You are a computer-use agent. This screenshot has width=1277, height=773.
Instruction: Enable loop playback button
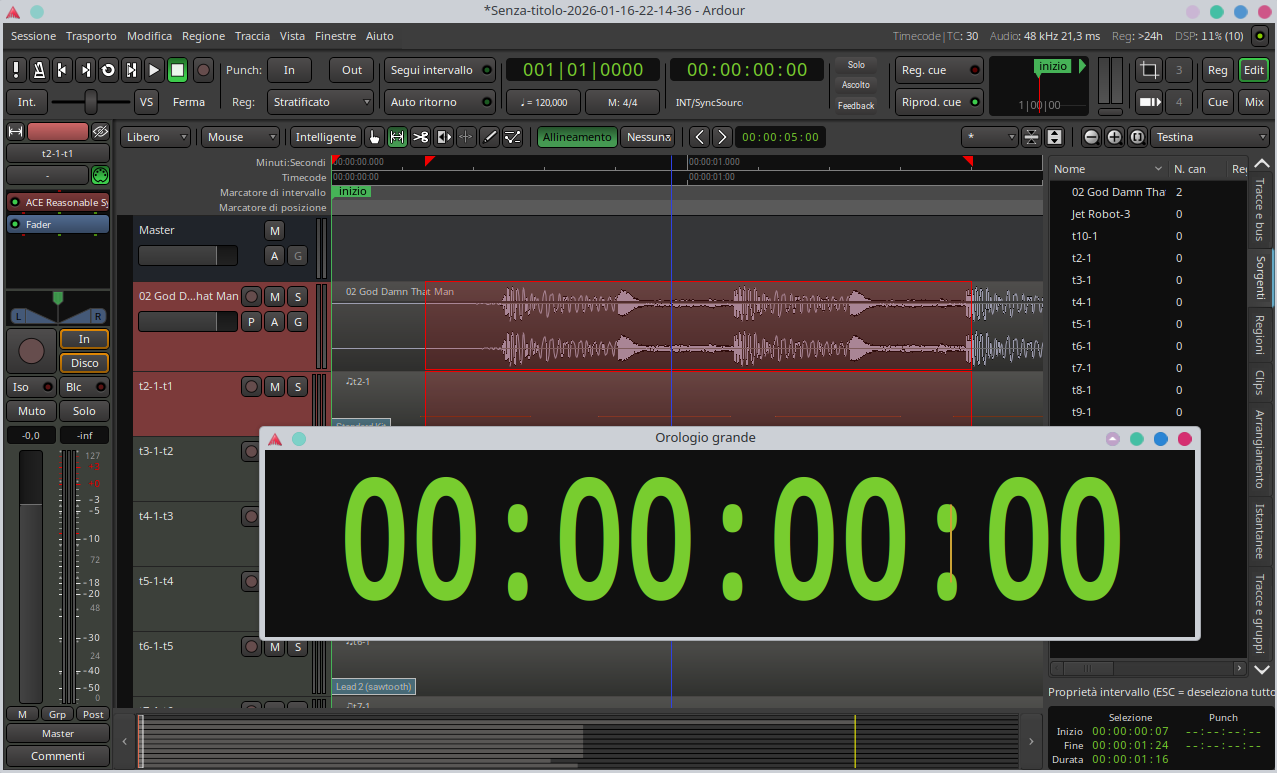tap(108, 70)
